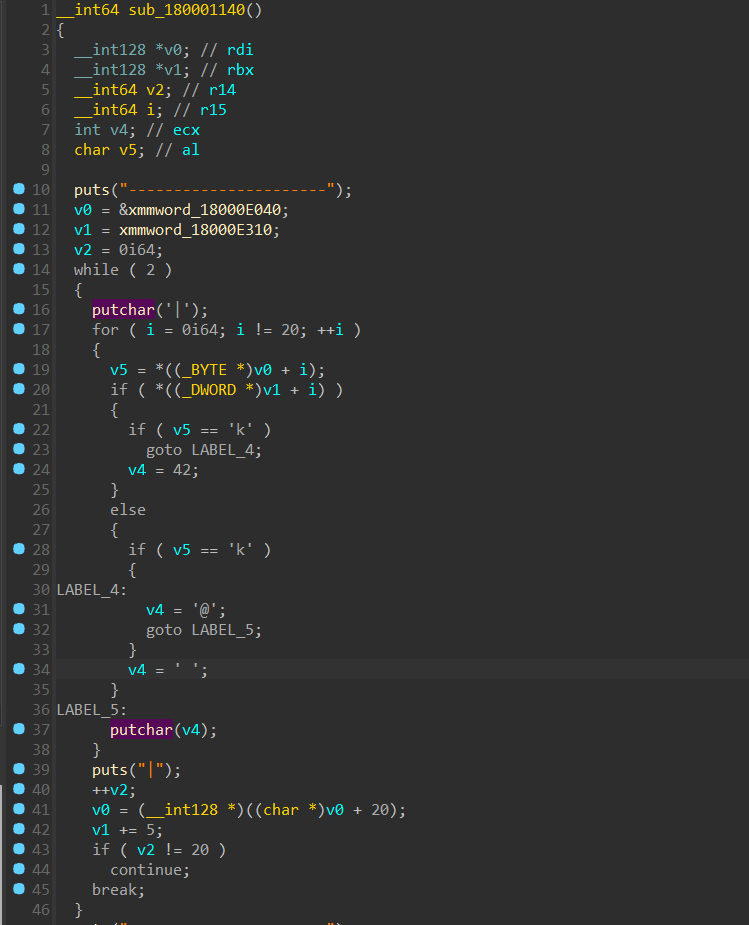Select for keyword on line 17
This screenshot has height=925, width=749.
point(105,330)
